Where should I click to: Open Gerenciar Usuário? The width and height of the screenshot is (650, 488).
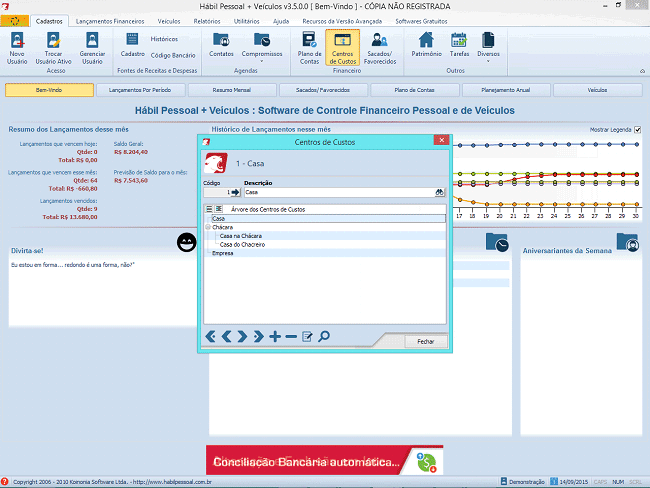[x=92, y=48]
